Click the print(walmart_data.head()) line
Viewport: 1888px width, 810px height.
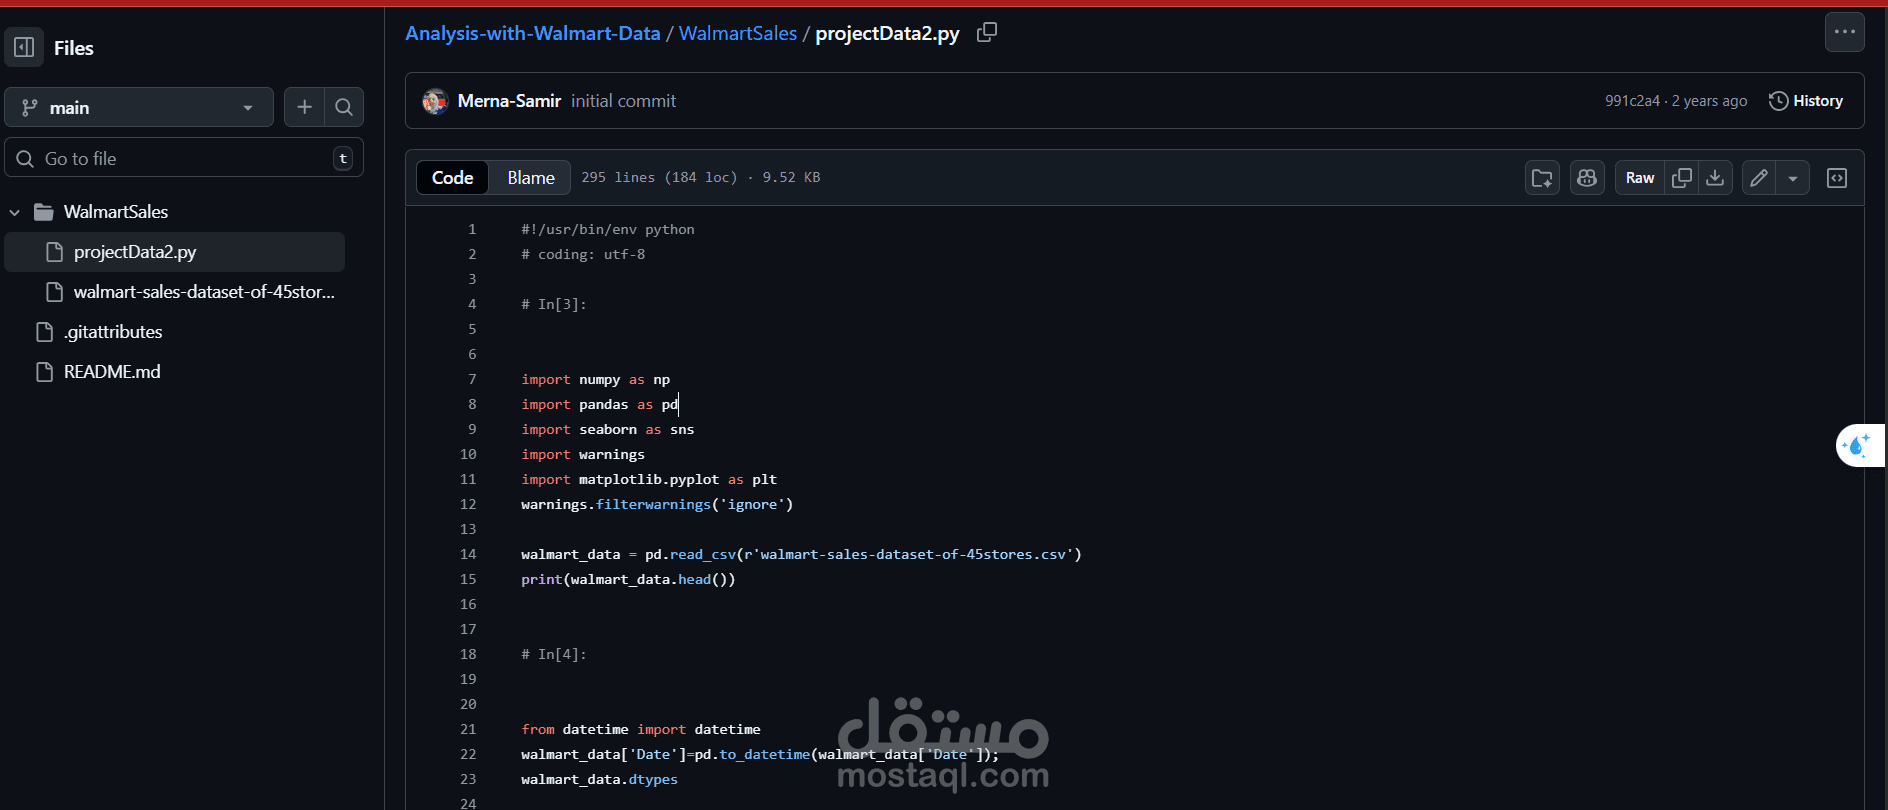(x=628, y=579)
